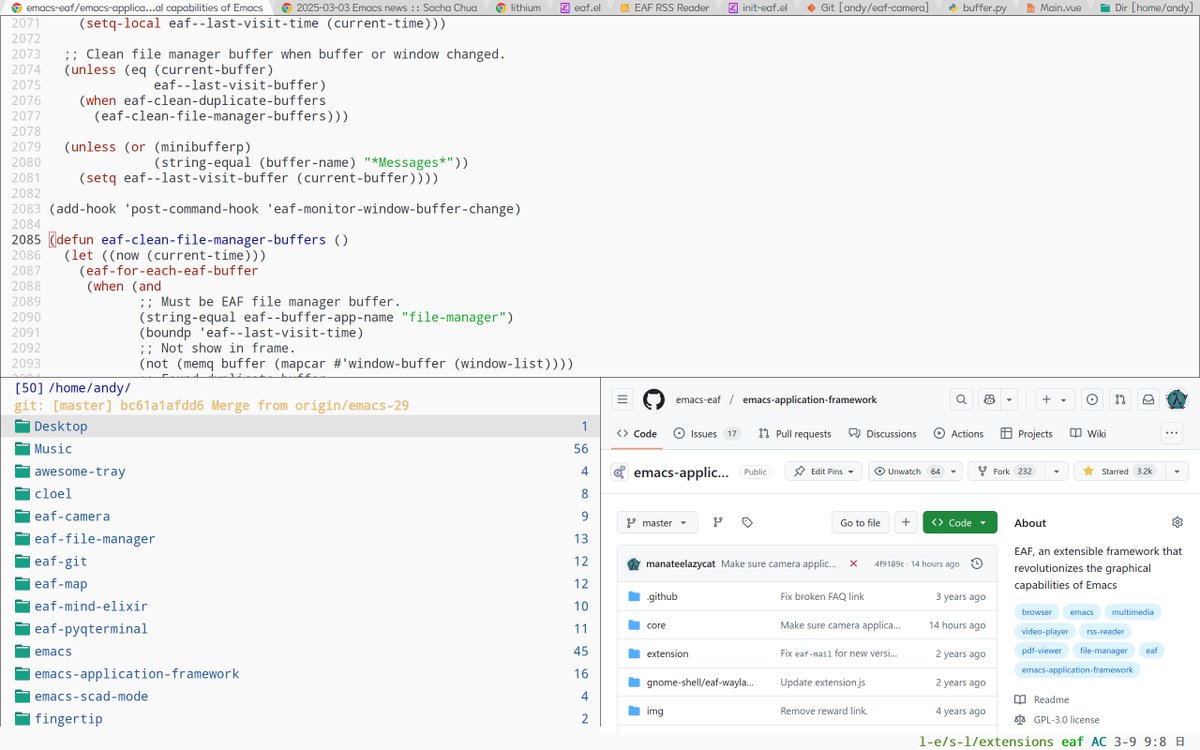Open the Projects tab
1200x750 pixels.
(x=1025, y=434)
